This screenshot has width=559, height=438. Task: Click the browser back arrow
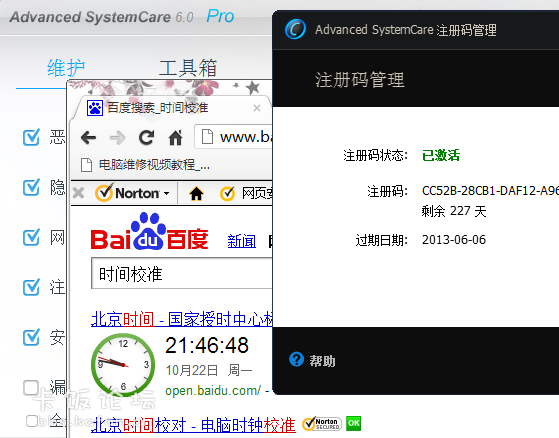[x=88, y=138]
